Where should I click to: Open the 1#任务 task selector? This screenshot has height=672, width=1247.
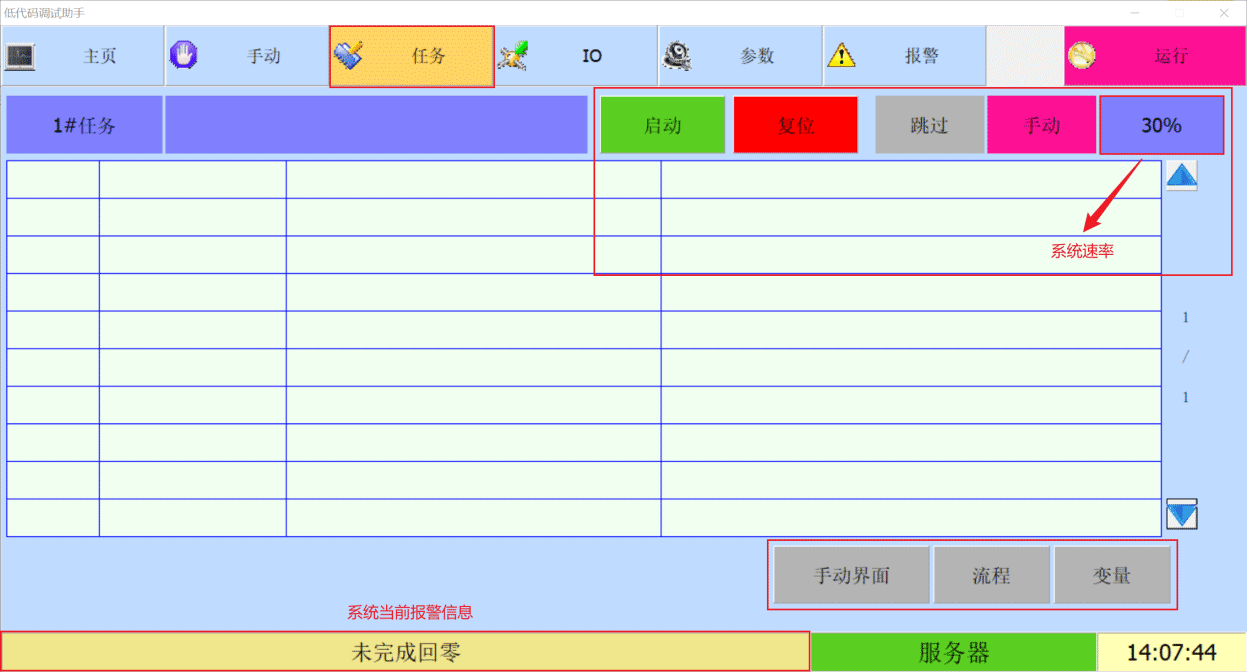(x=84, y=126)
